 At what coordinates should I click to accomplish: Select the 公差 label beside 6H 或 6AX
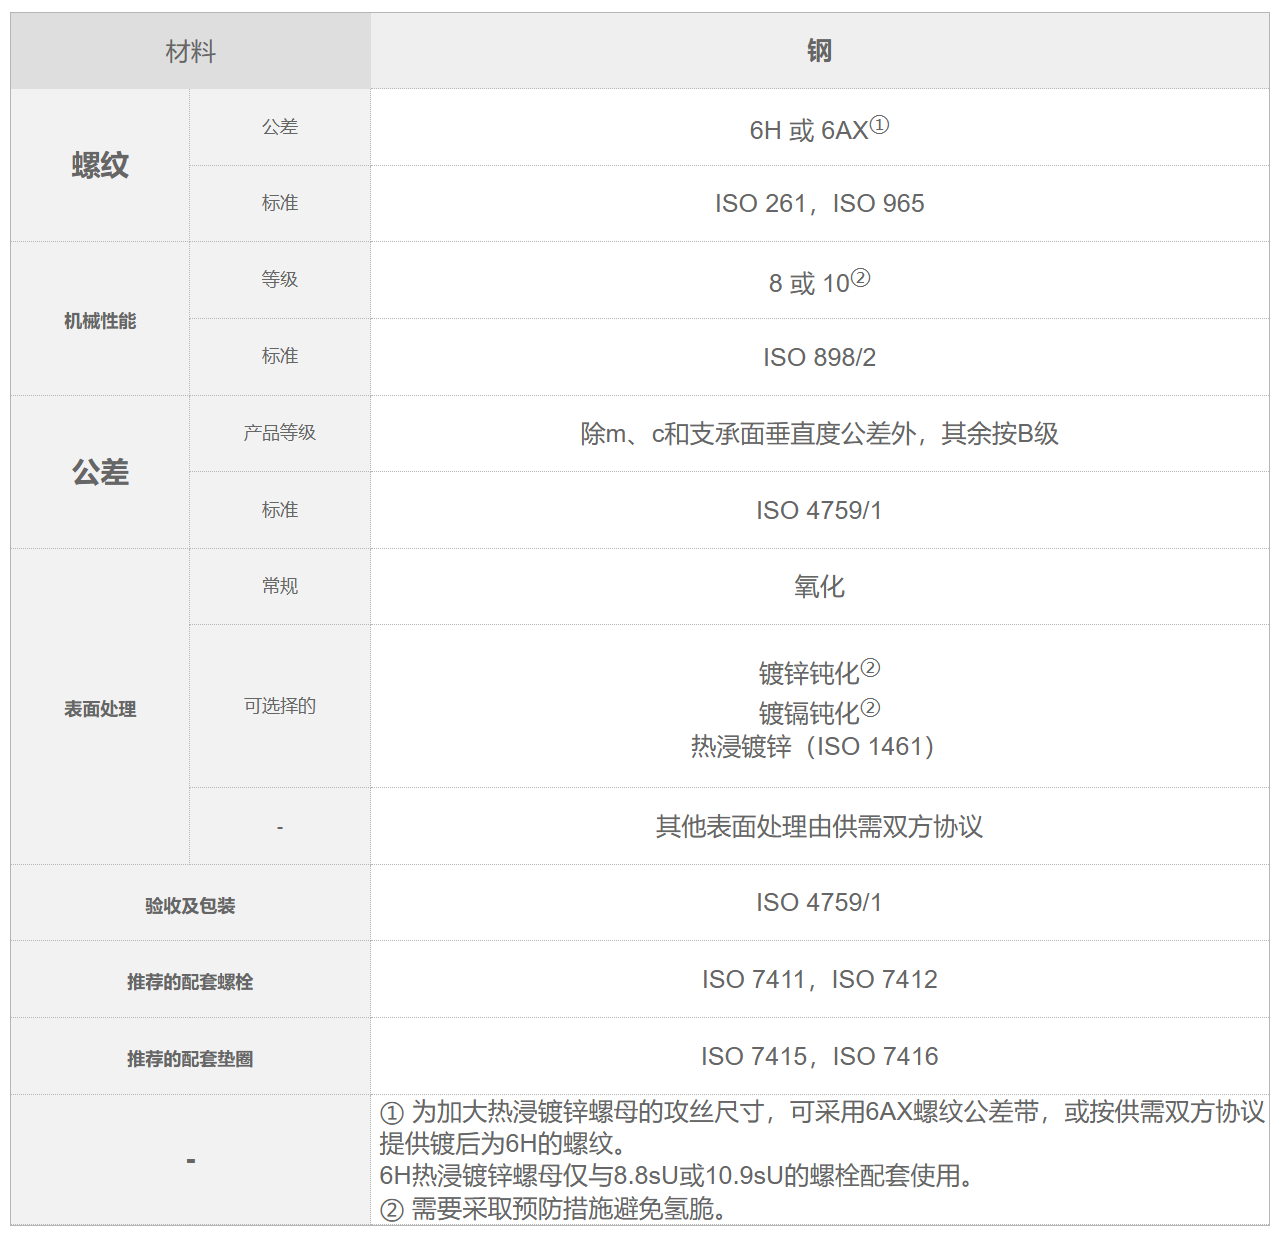point(280,127)
